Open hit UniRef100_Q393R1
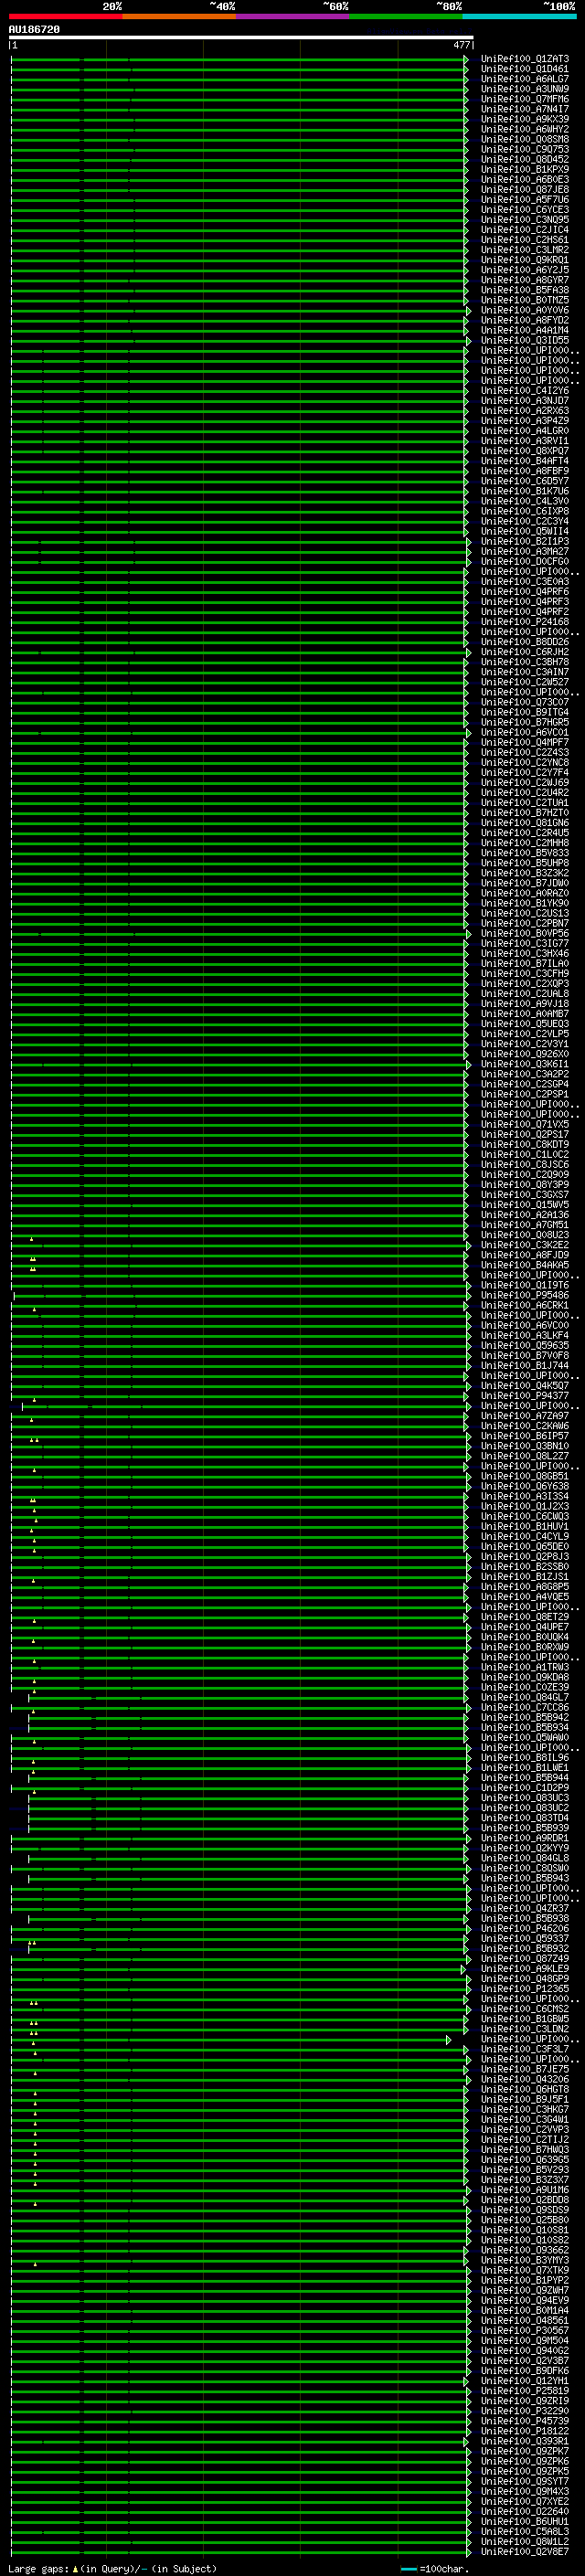The height and width of the screenshot is (2576, 585). pos(525,2442)
